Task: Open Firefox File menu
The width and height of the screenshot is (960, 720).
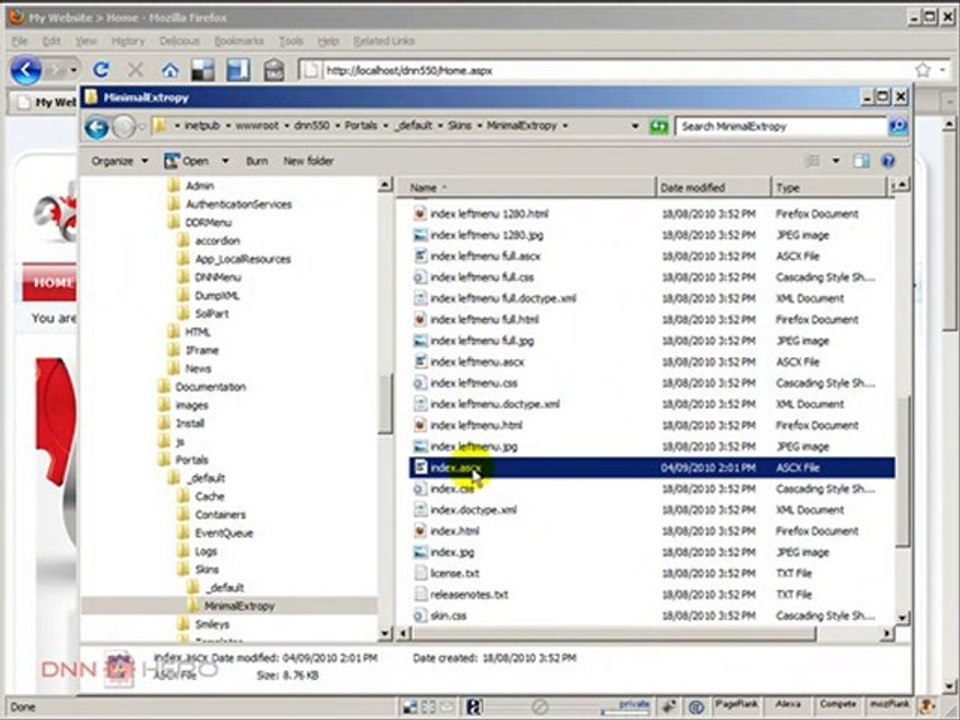Action: tap(20, 41)
